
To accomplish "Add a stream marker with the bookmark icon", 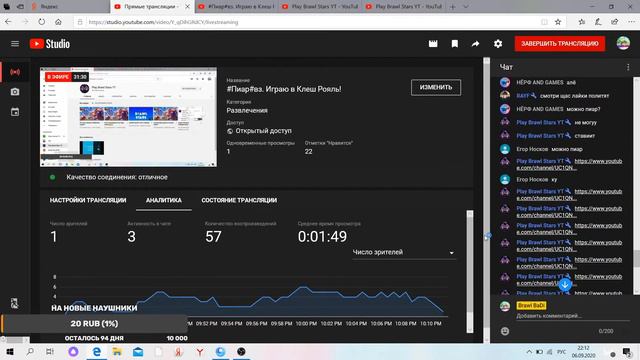I will tap(455, 44).
